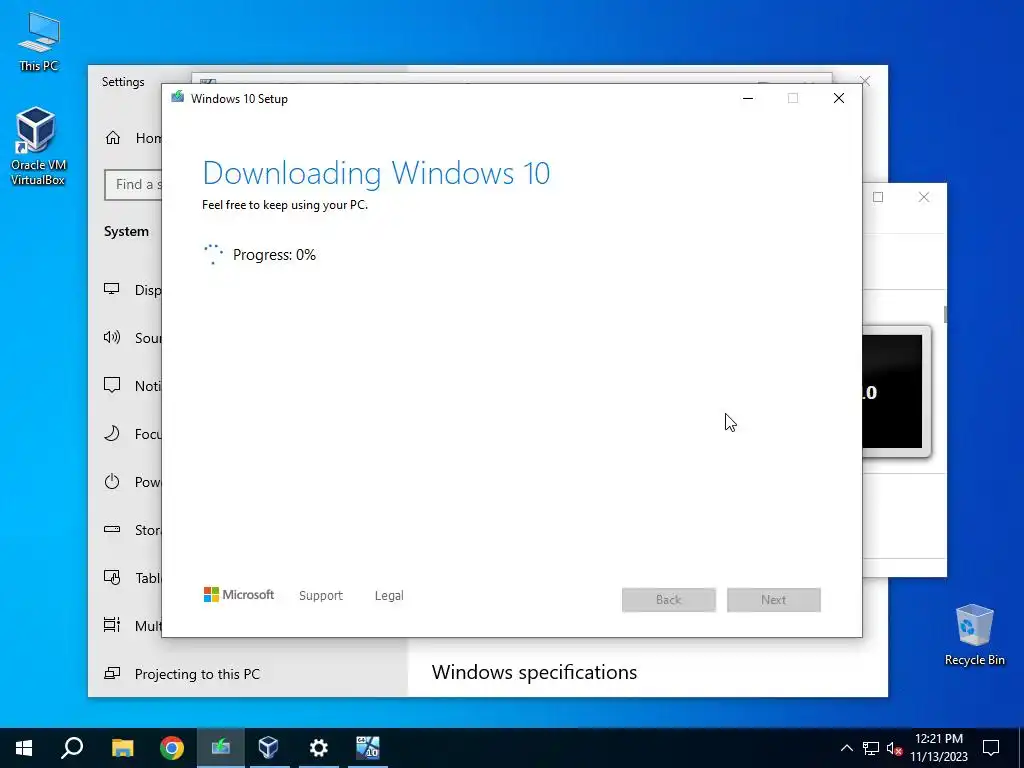Click the Windows Start button
1024x768 pixels.
point(24,748)
